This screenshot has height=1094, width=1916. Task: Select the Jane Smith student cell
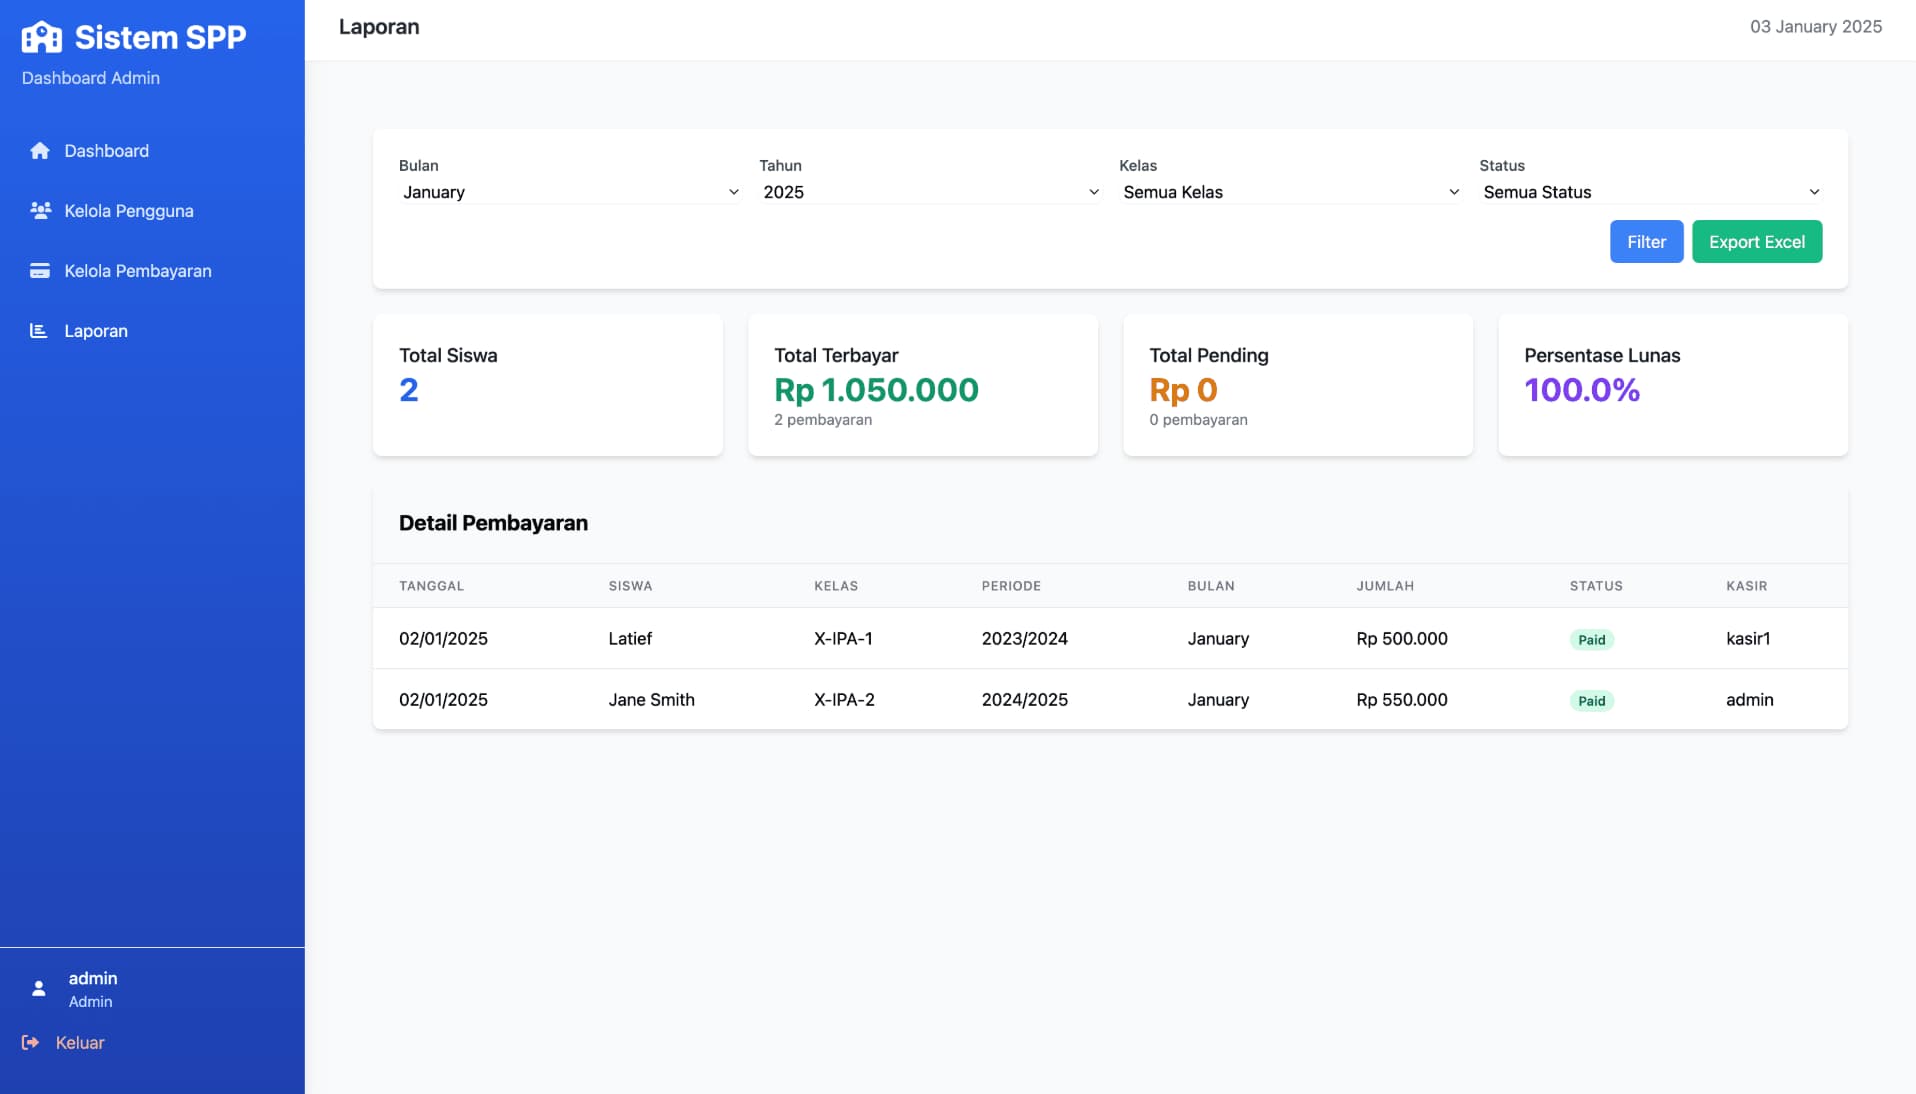click(651, 700)
